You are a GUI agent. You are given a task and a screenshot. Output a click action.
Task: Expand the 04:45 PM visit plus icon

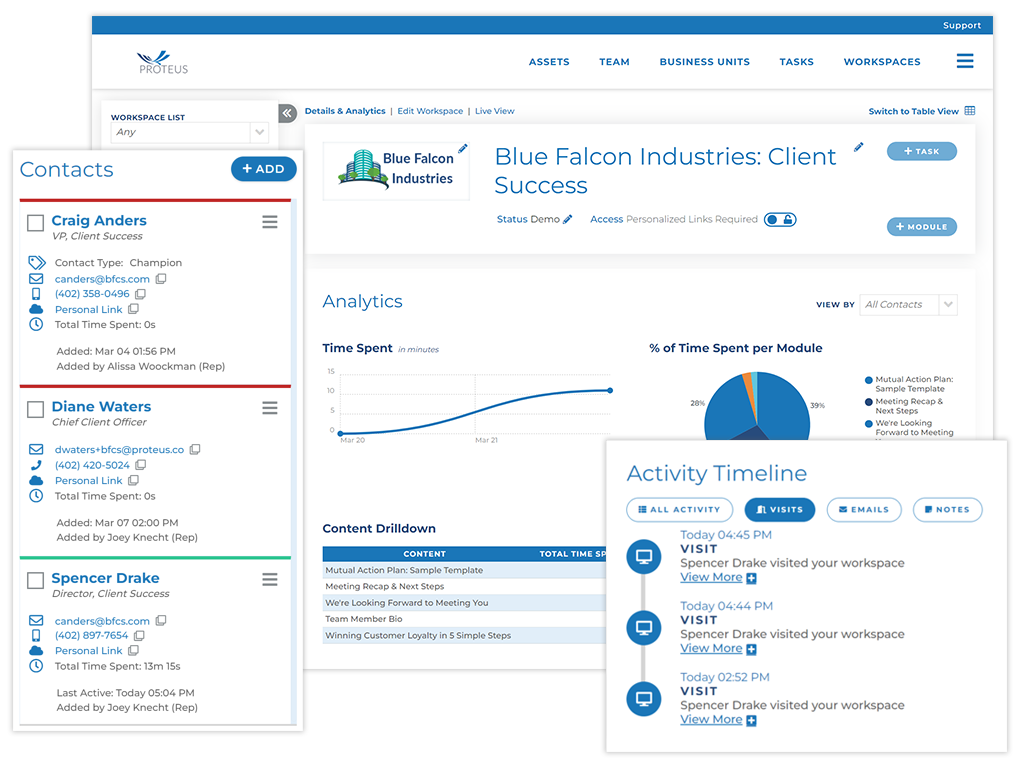pos(751,579)
